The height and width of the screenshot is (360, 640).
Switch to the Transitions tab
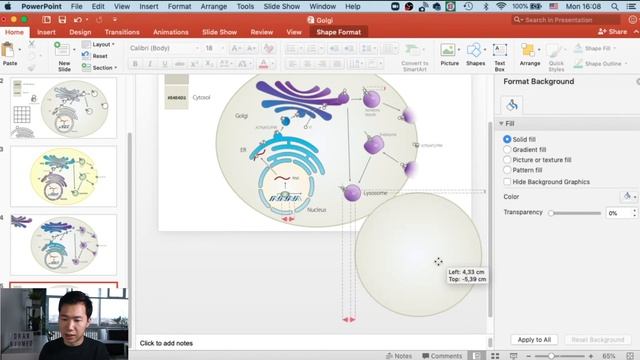pyautogui.click(x=122, y=32)
